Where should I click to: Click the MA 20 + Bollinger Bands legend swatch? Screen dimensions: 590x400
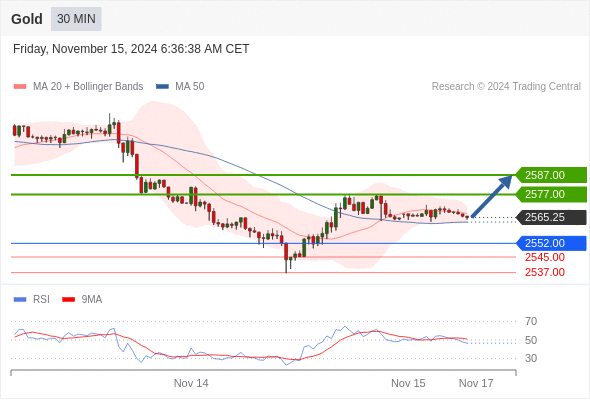(x=20, y=87)
